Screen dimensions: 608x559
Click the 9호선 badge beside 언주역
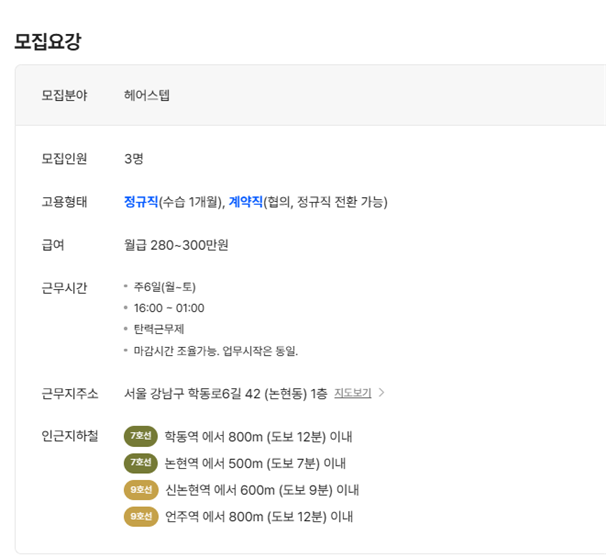click(141, 517)
